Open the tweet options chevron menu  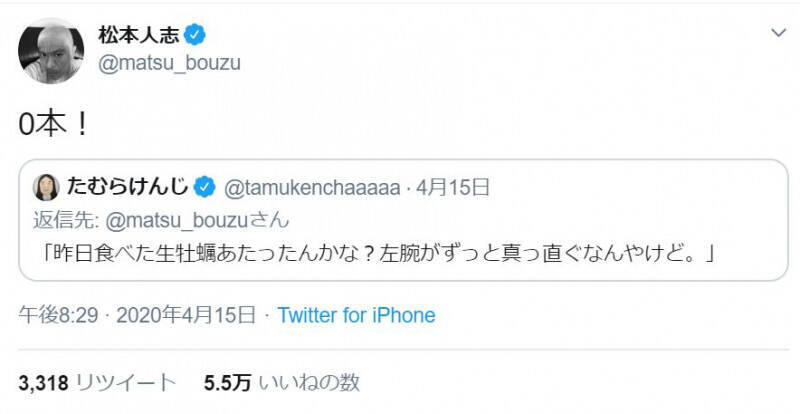779,34
